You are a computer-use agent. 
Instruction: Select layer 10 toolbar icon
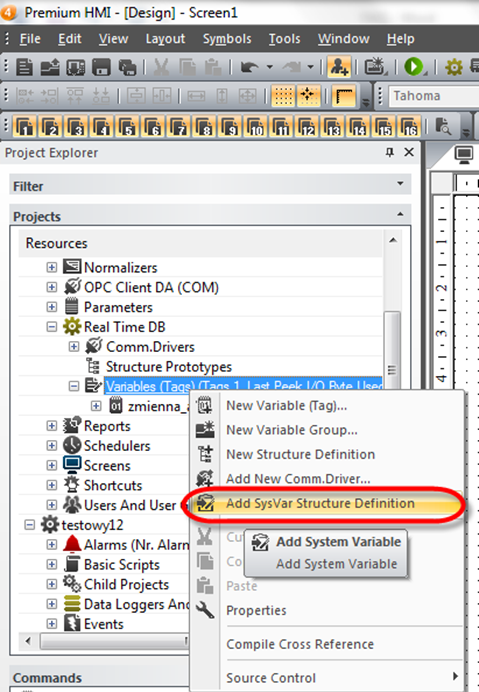click(255, 126)
